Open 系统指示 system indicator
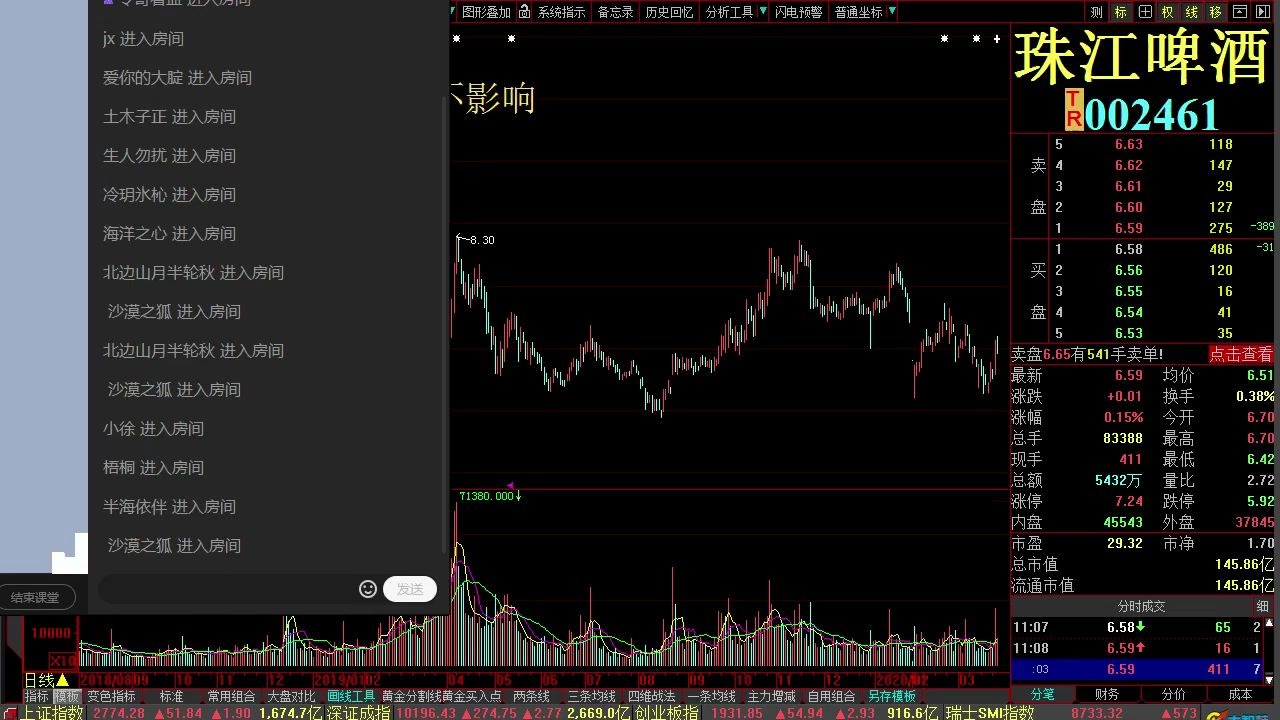This screenshot has height=720, width=1280. point(562,12)
